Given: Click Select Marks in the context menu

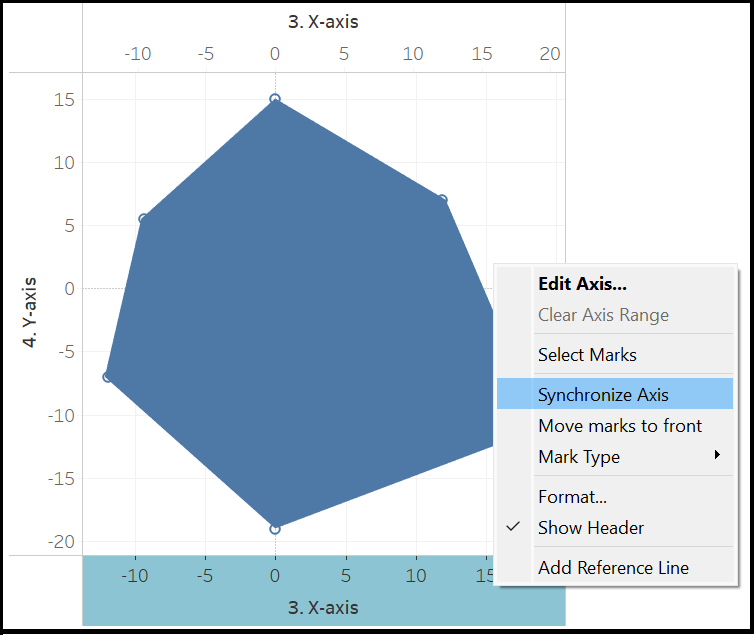Looking at the screenshot, I should (x=587, y=355).
